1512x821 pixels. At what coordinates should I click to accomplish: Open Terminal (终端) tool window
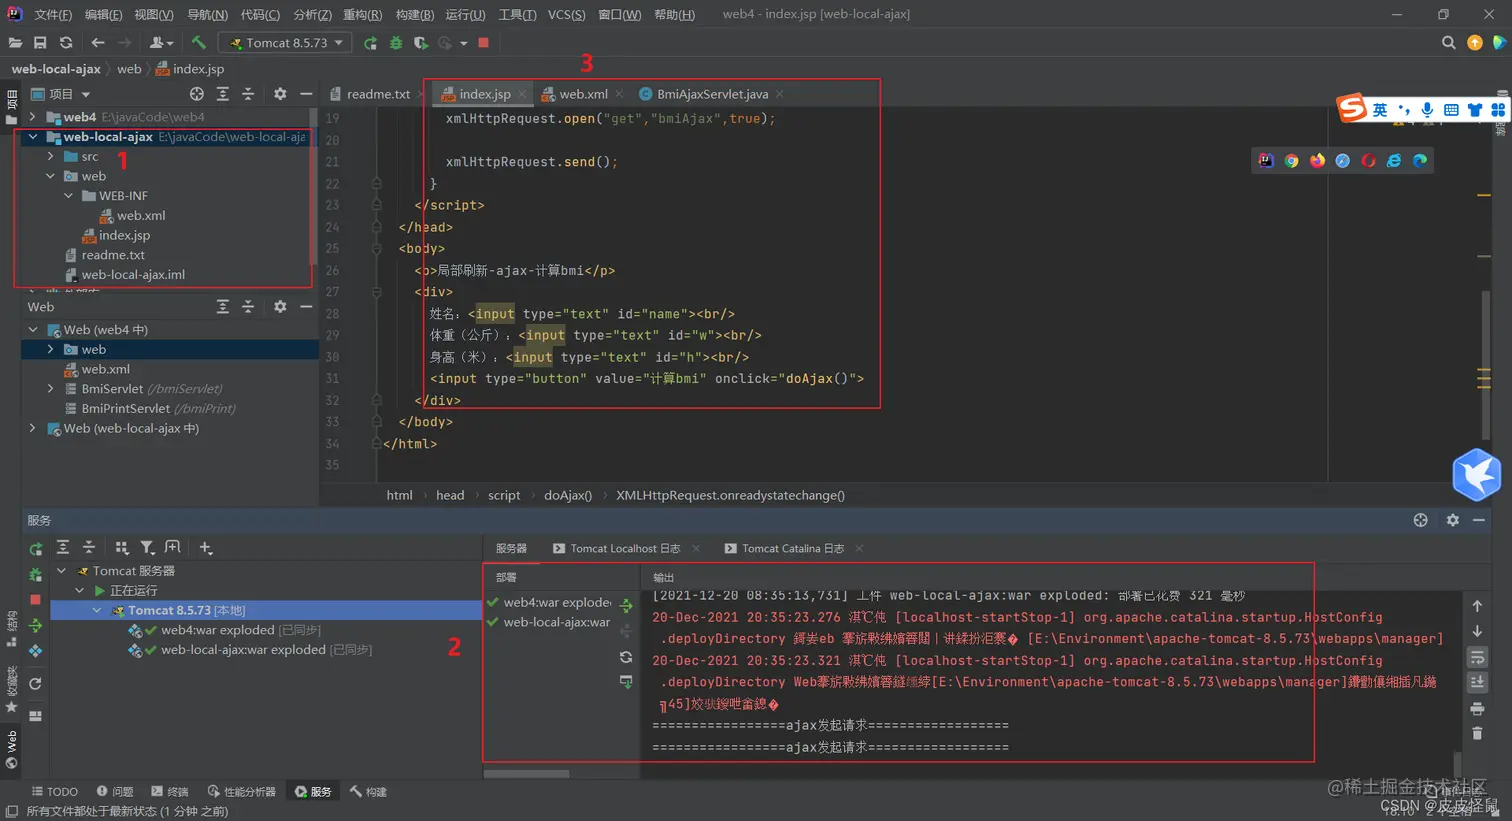point(170,792)
